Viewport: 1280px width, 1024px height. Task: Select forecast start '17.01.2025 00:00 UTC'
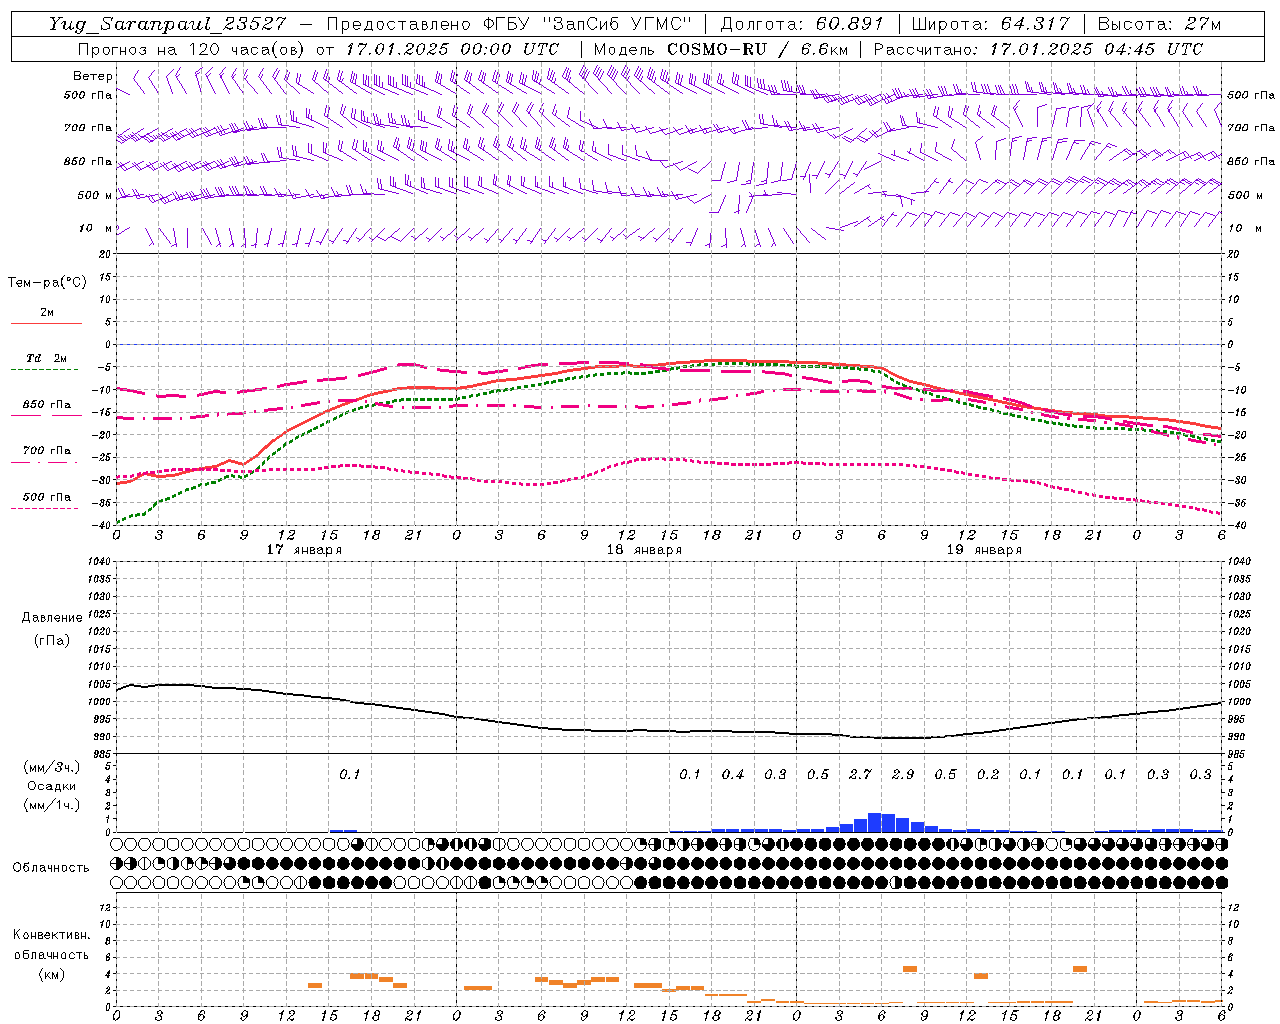coord(452,49)
